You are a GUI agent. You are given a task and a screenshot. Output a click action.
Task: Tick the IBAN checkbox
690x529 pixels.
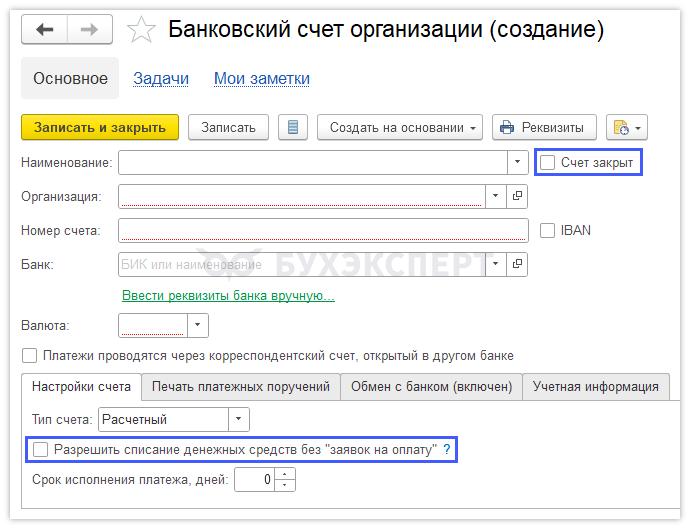(x=547, y=230)
